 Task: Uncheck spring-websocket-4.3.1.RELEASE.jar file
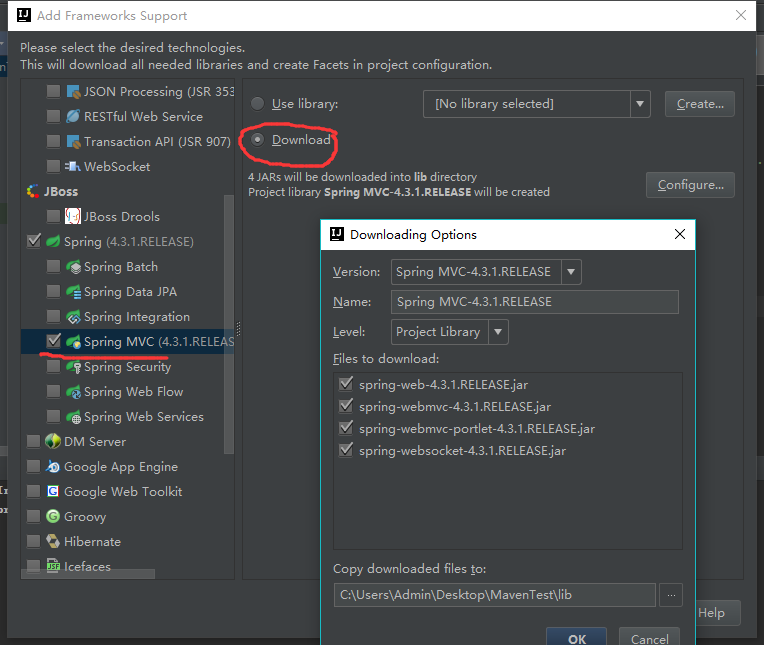(346, 450)
